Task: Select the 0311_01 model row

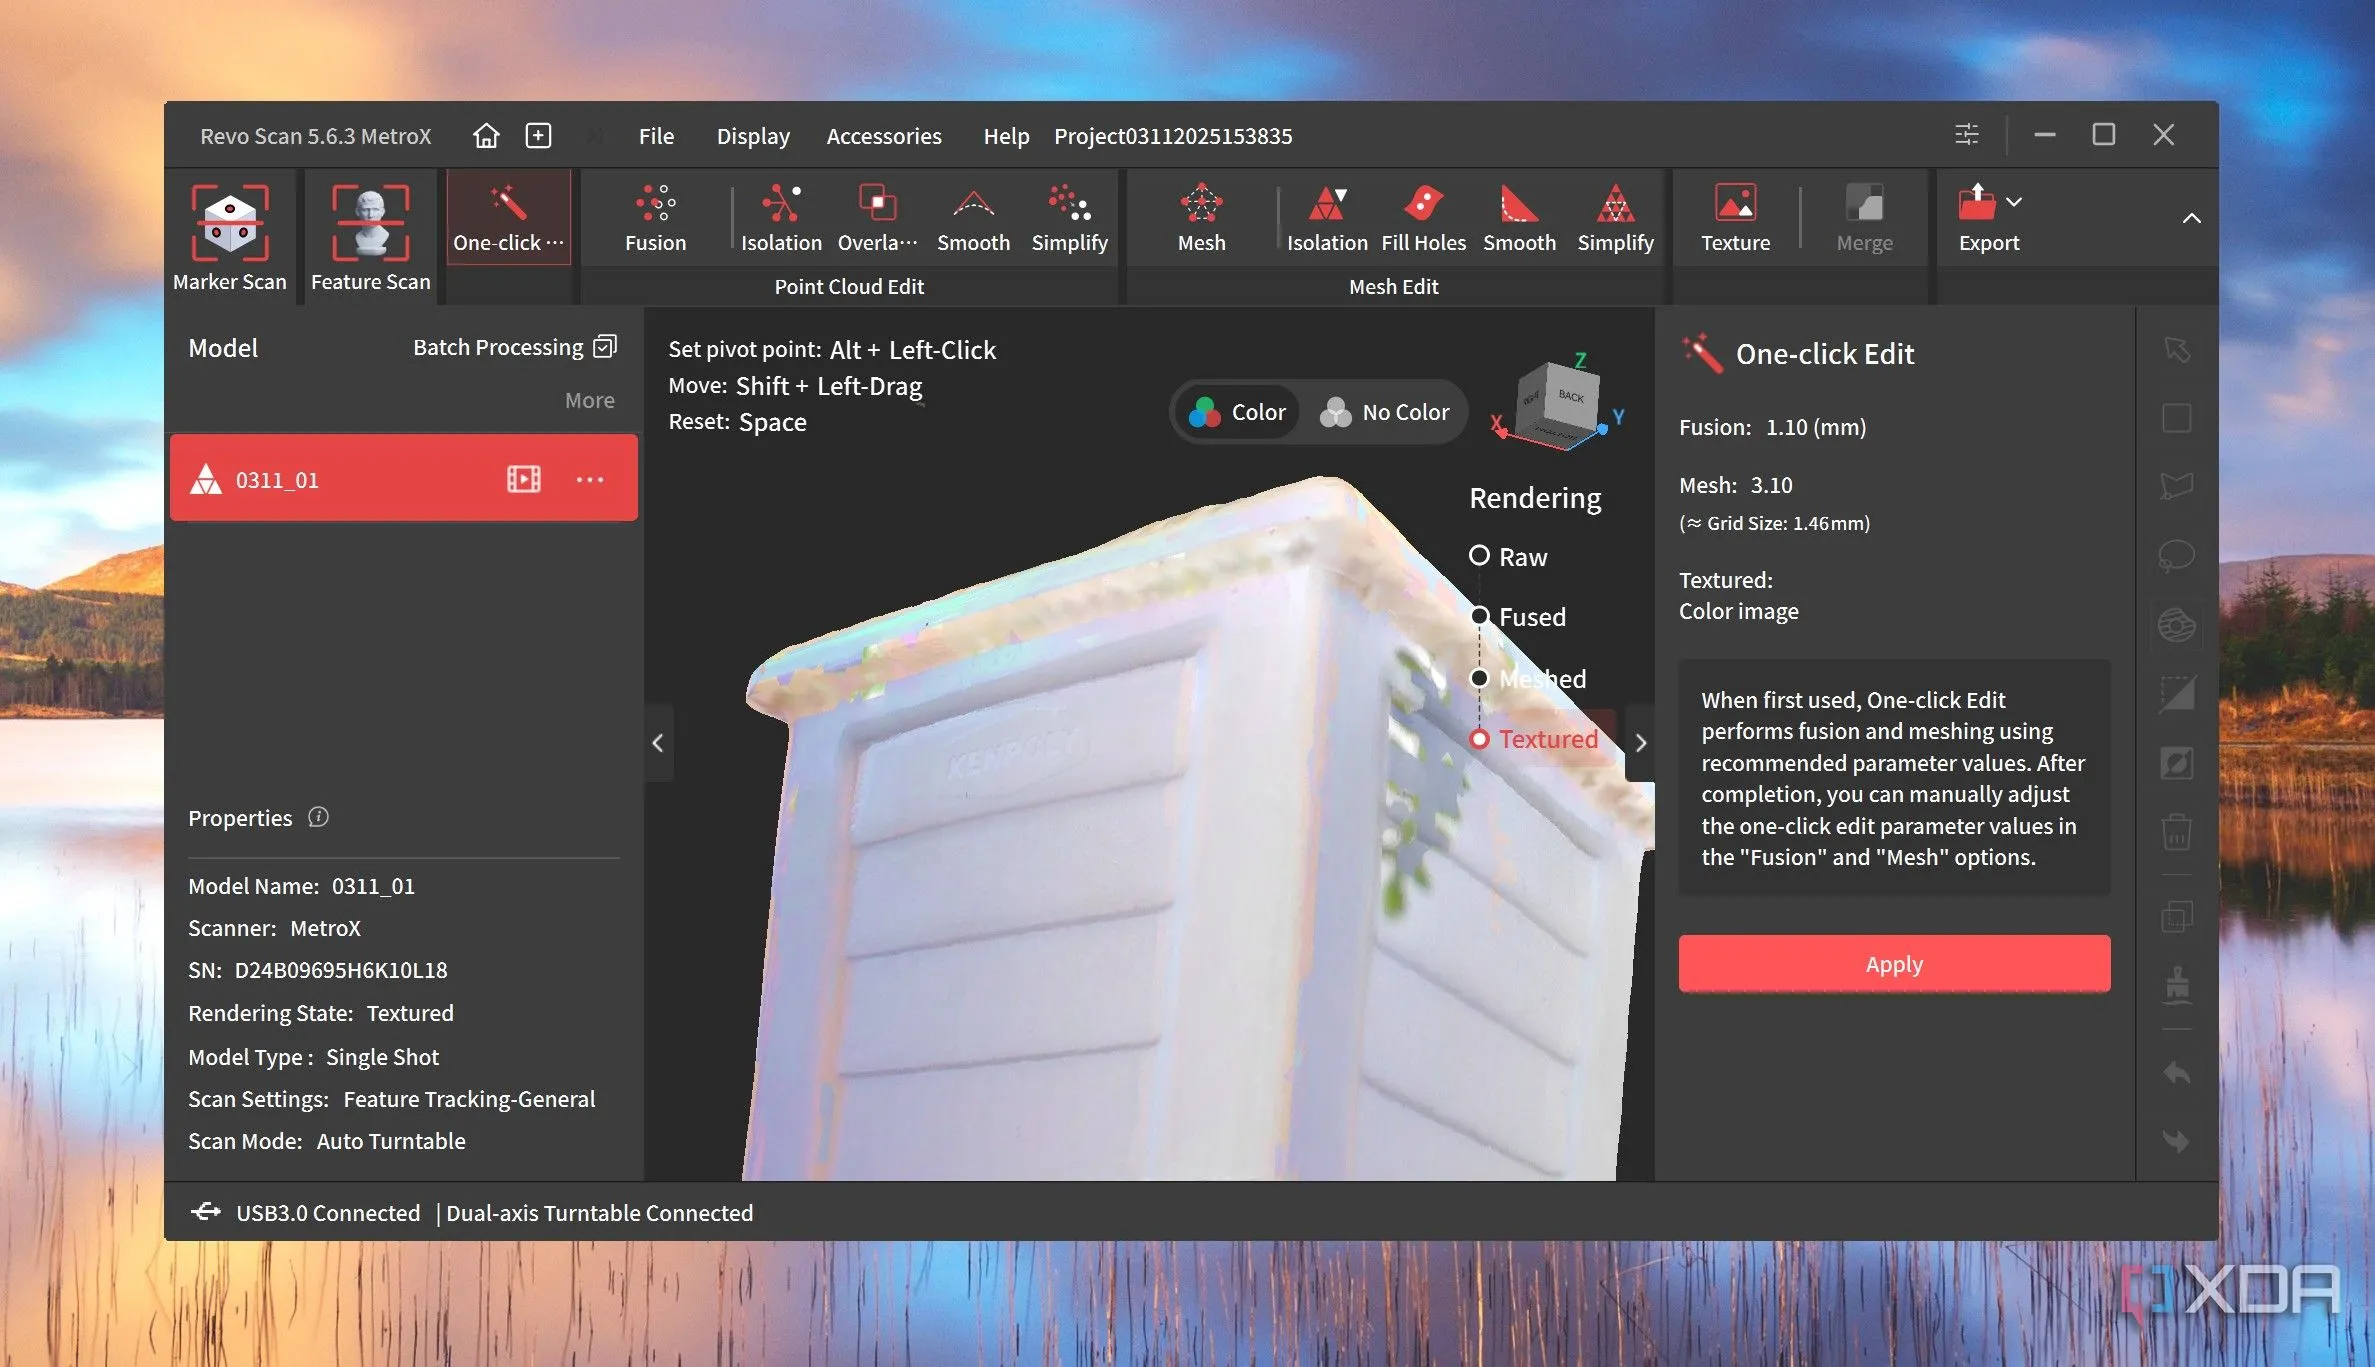Action: tap(404, 479)
